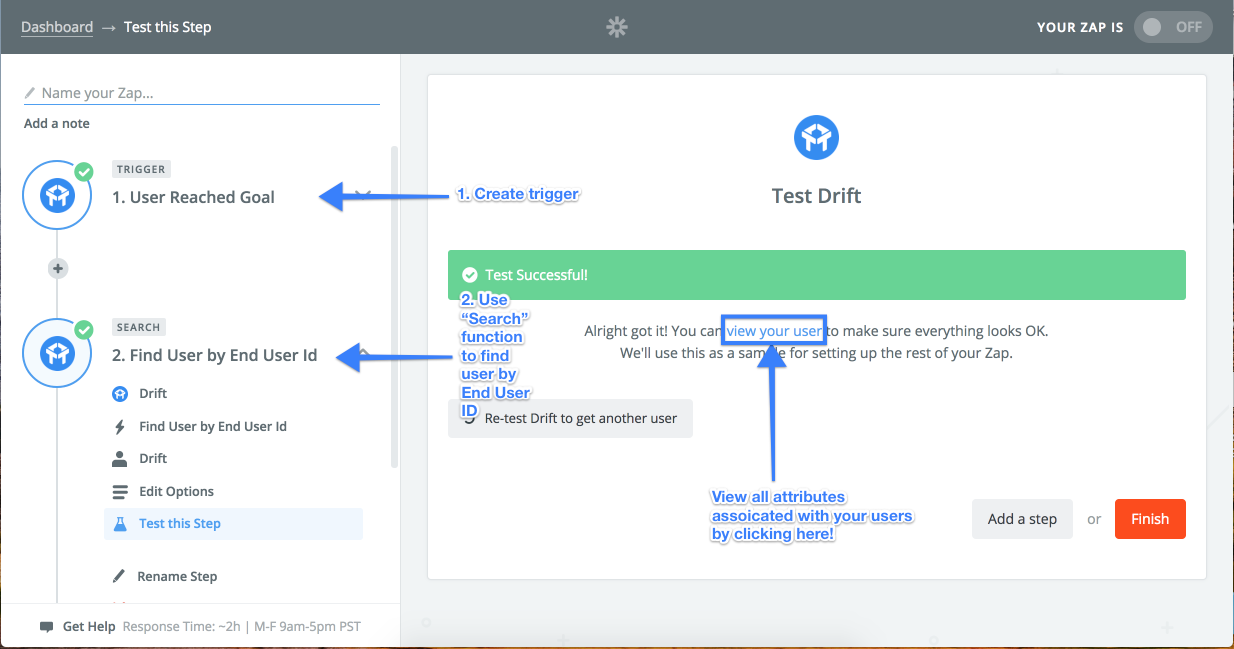Click Re-test Drift to get another user
Viewport: 1234px width, 649px height.
(570, 418)
